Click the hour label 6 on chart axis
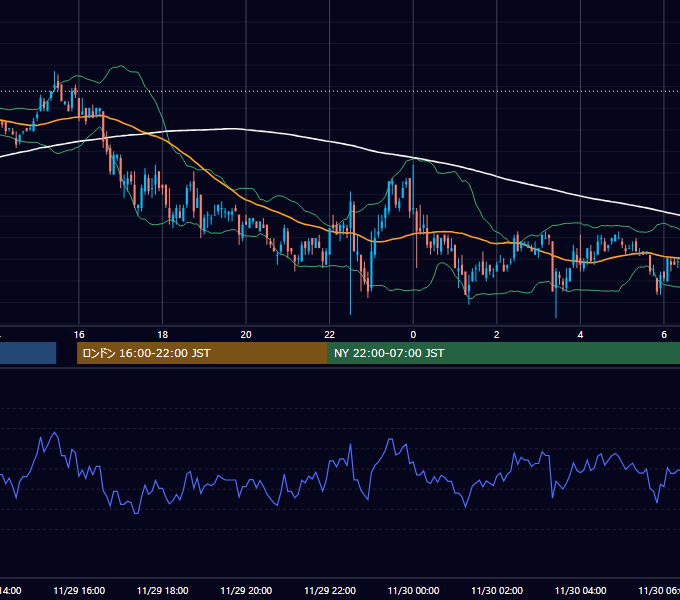 [x=664, y=335]
